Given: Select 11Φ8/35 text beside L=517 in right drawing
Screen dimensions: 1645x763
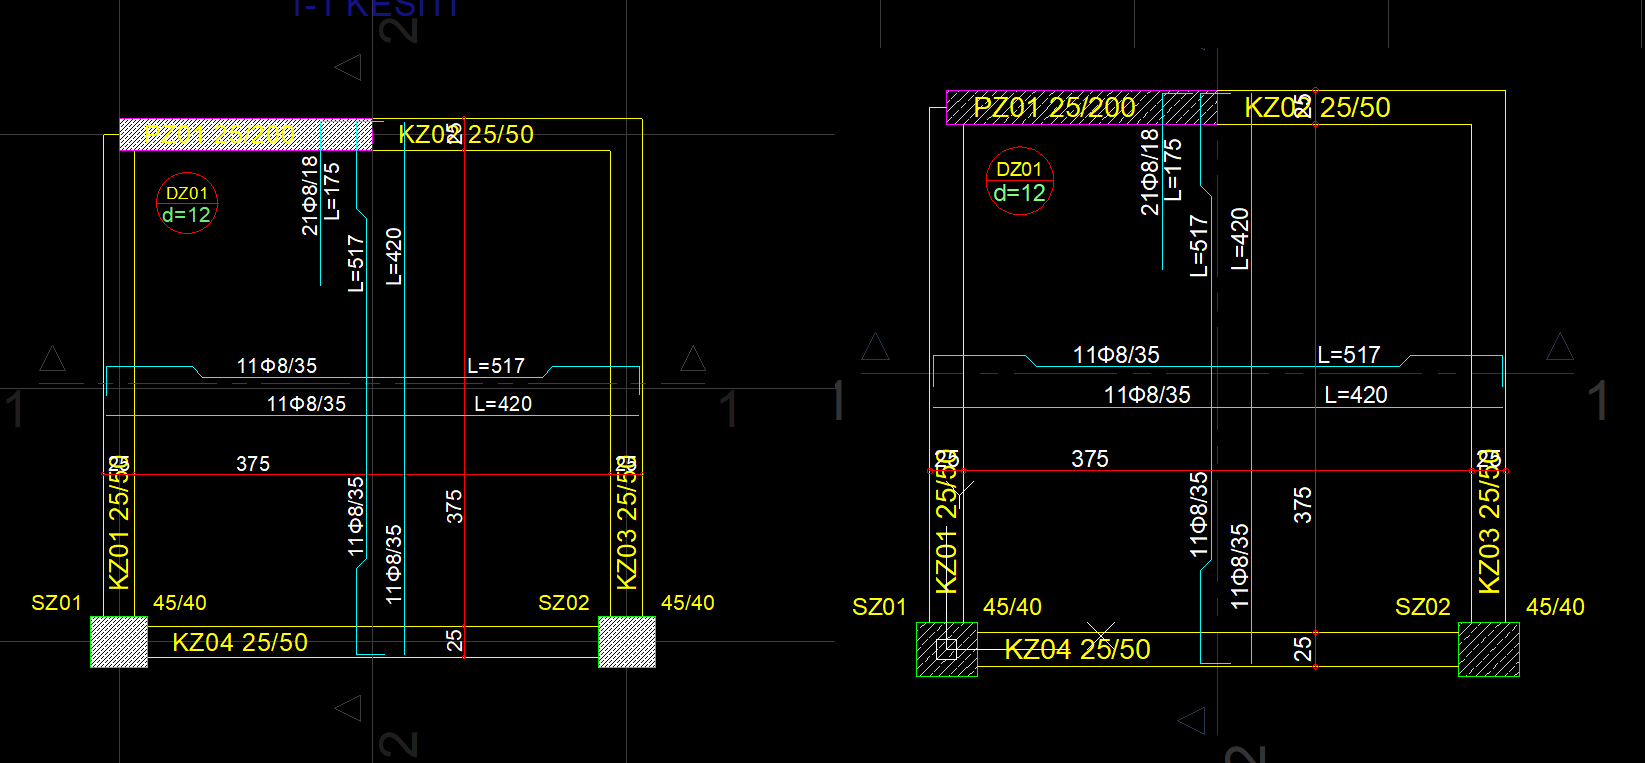Looking at the screenshot, I should point(1116,355).
